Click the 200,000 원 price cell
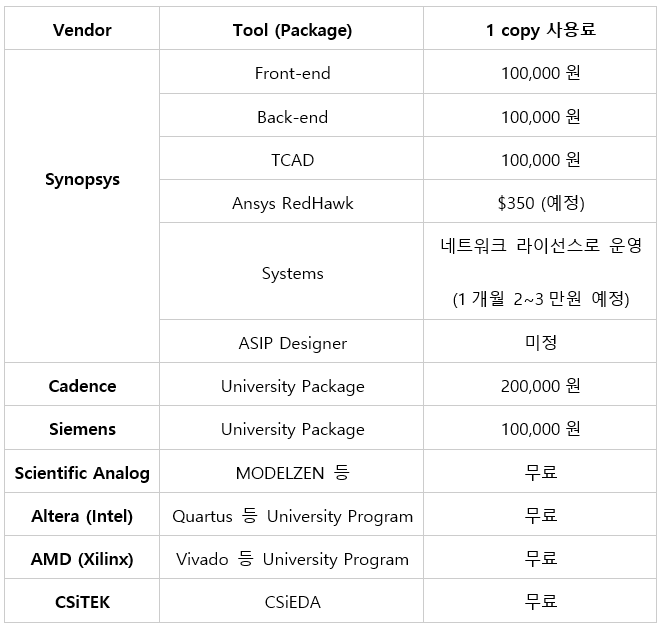Screen dimensions: 661x629 coord(540,386)
